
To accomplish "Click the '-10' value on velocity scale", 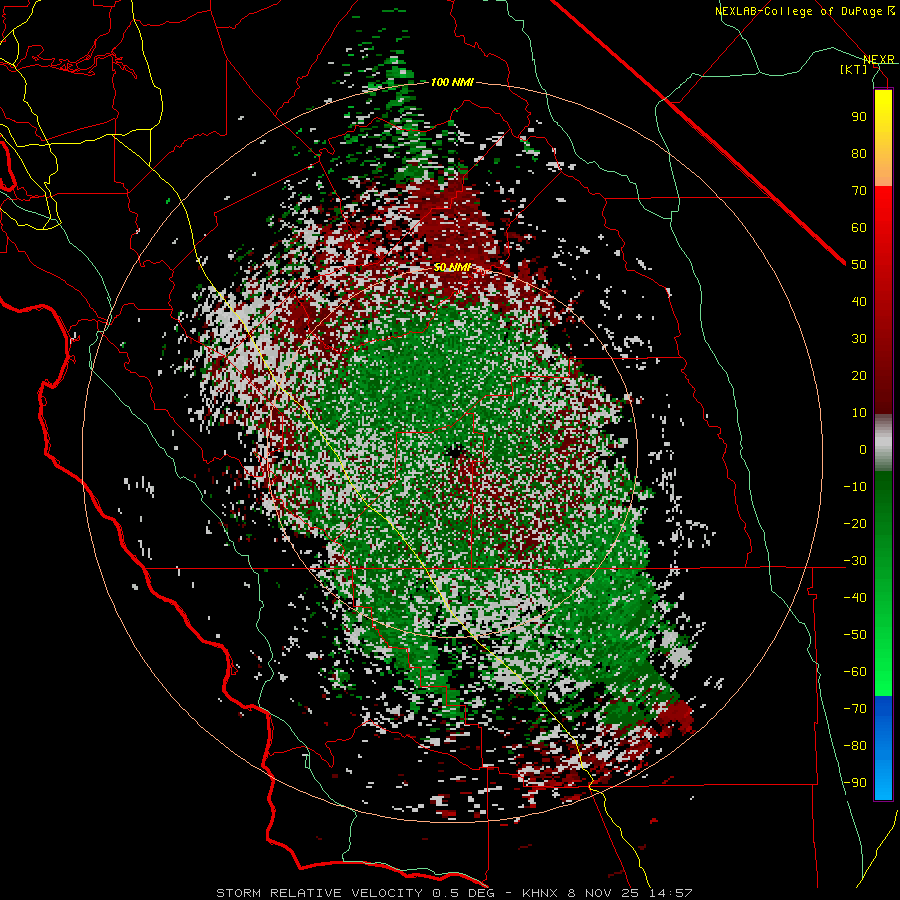I will (x=855, y=487).
